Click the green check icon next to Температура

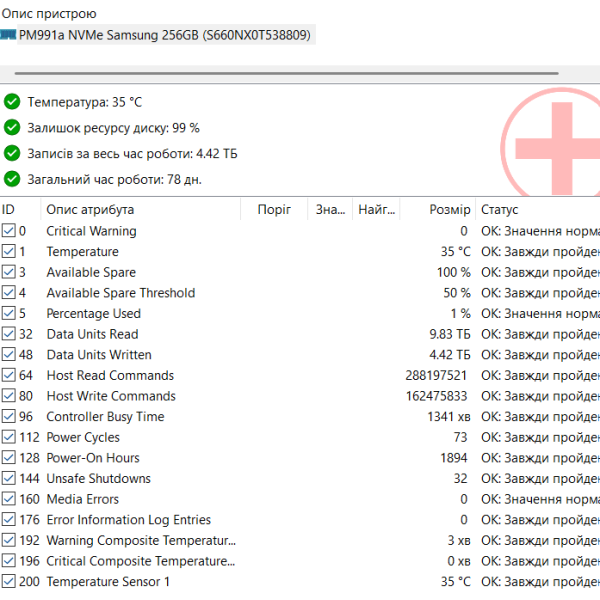[12, 102]
